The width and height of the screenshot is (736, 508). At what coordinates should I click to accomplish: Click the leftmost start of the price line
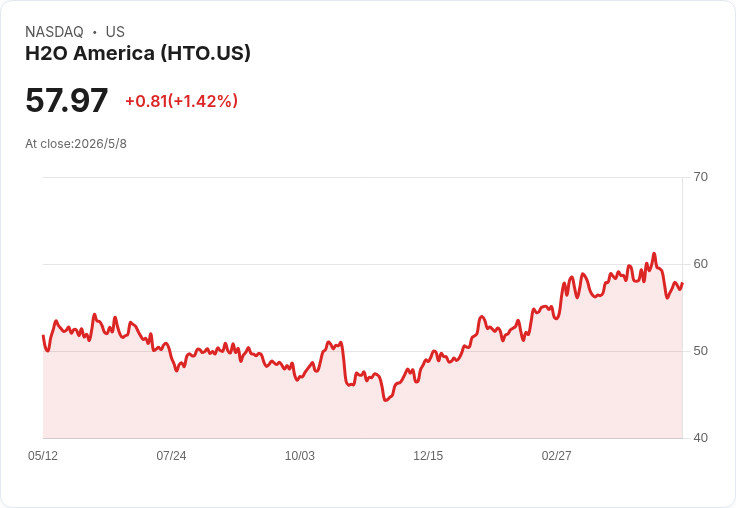43,336
